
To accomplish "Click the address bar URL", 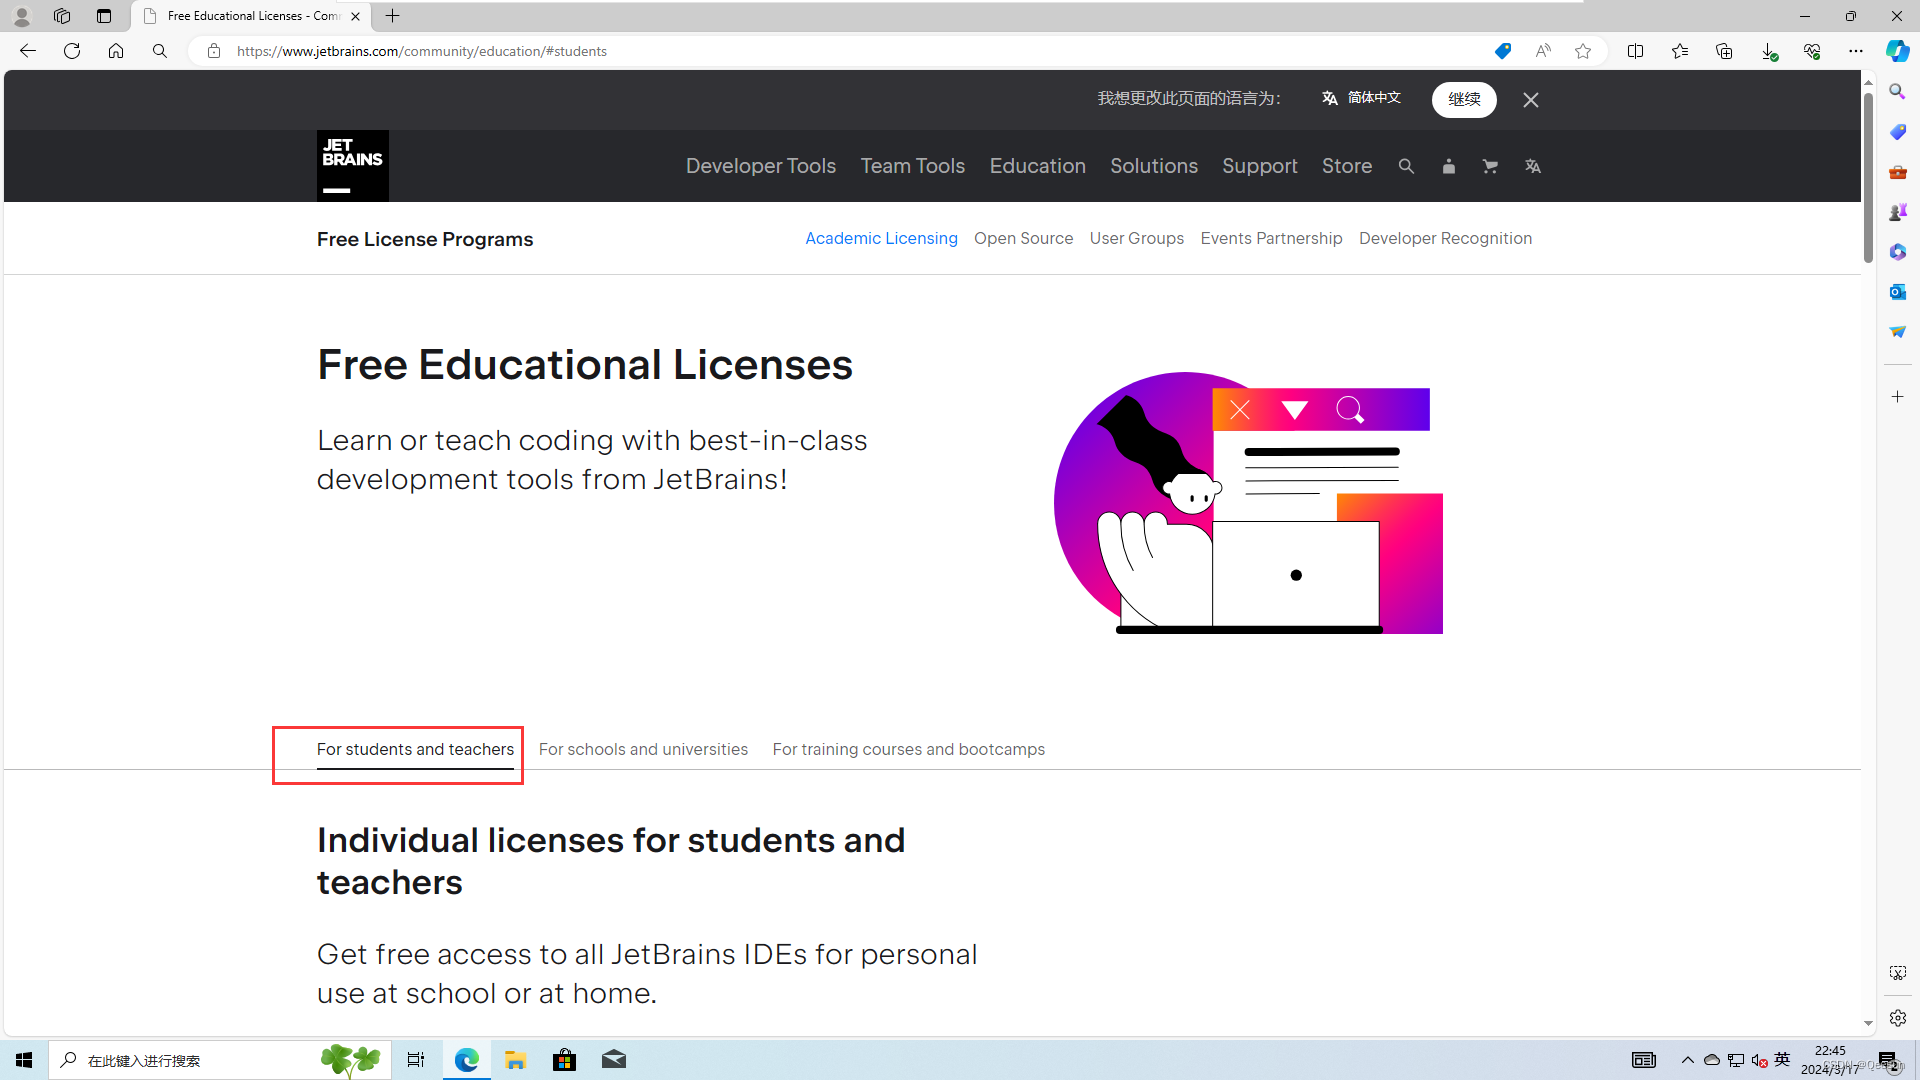I will tap(421, 51).
